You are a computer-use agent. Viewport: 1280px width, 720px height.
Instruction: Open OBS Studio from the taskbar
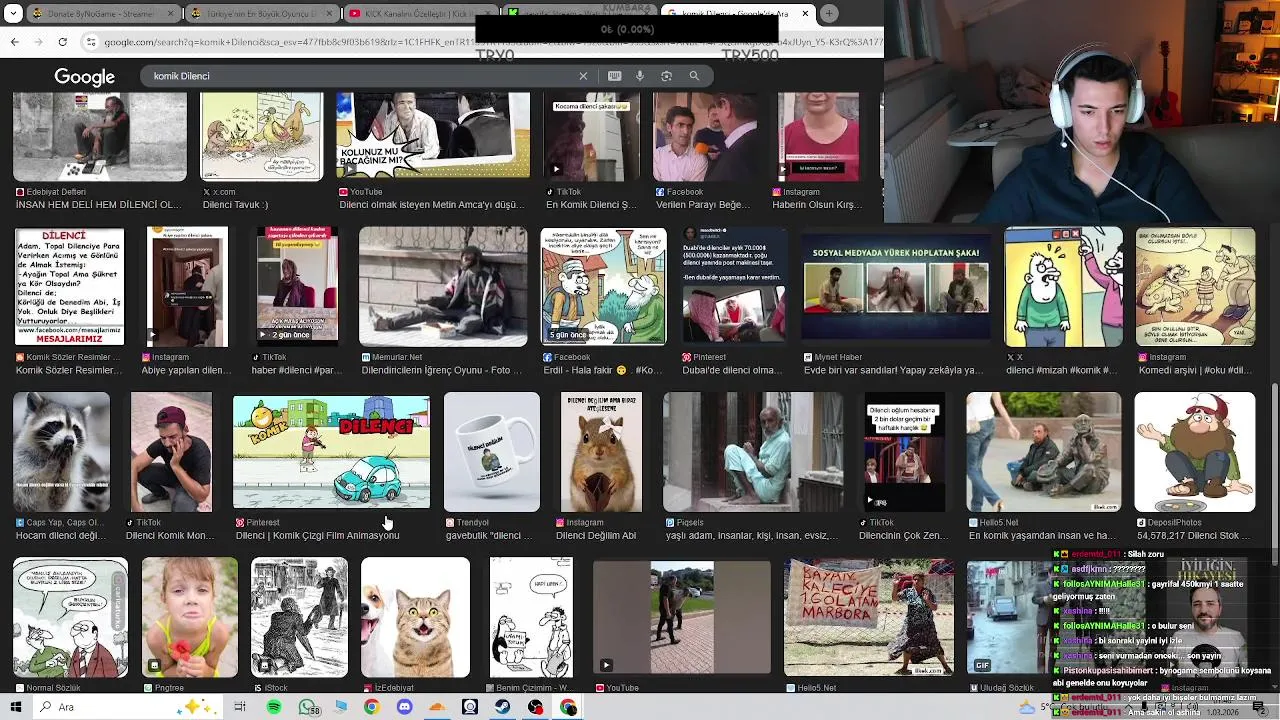click(x=536, y=707)
